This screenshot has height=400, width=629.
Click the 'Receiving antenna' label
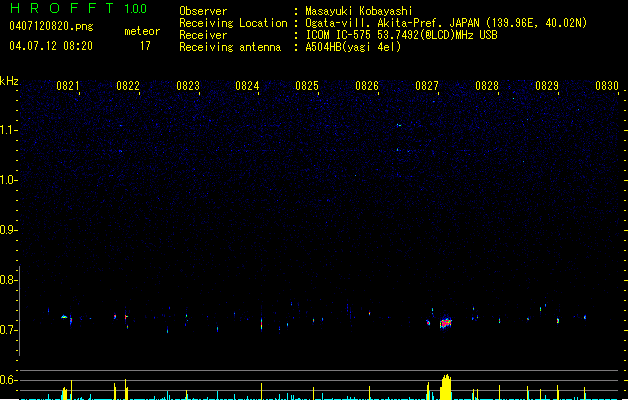click(230, 47)
